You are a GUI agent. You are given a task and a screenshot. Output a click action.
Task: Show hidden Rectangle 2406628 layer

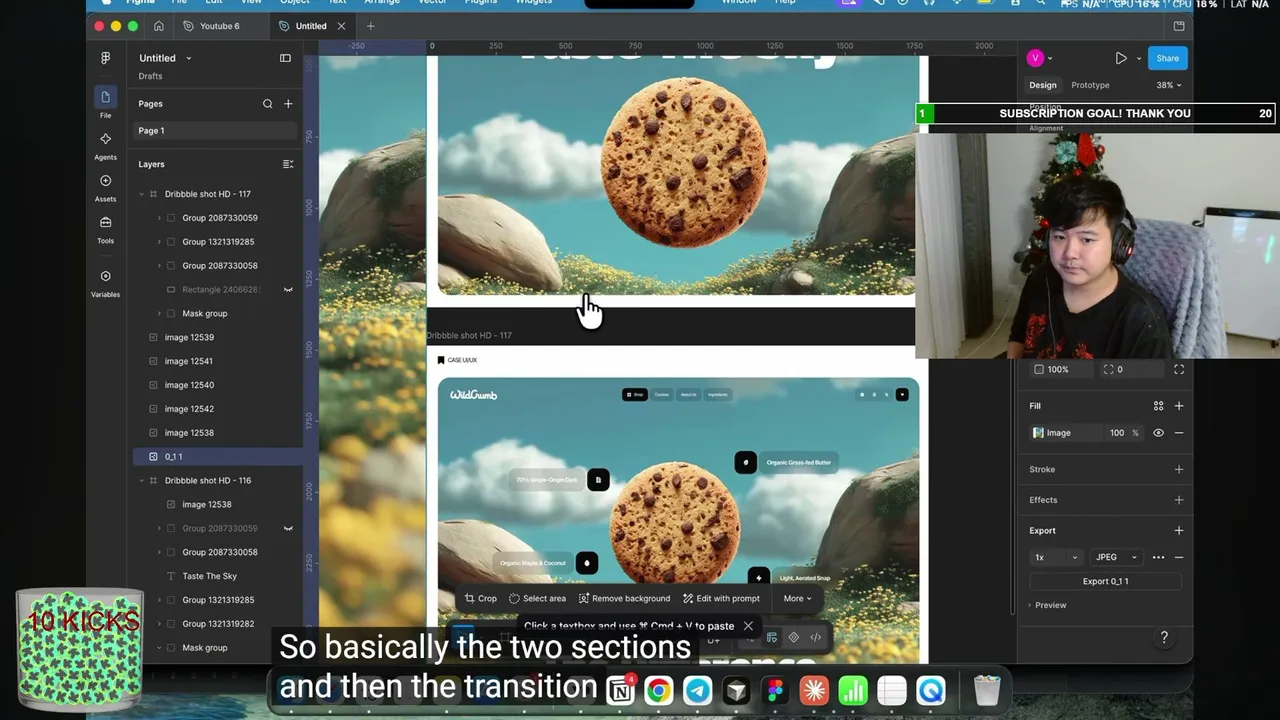288,290
